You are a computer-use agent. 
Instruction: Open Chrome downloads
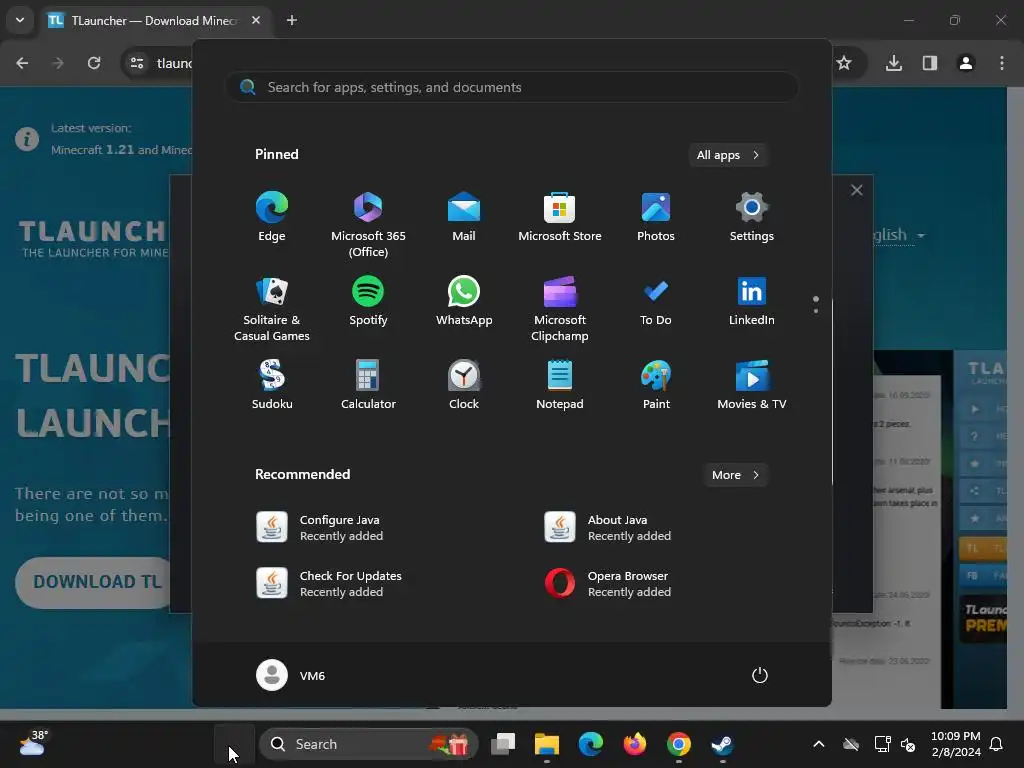(894, 63)
